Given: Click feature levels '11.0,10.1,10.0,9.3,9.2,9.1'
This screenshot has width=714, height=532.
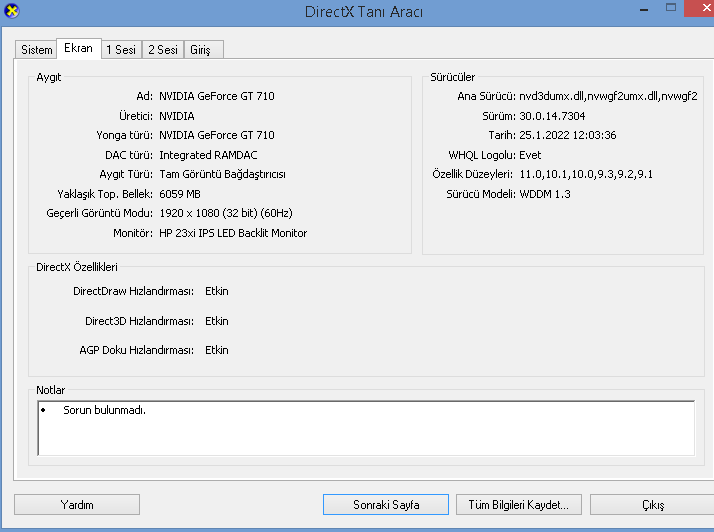Looking at the screenshot, I should tap(586, 174).
